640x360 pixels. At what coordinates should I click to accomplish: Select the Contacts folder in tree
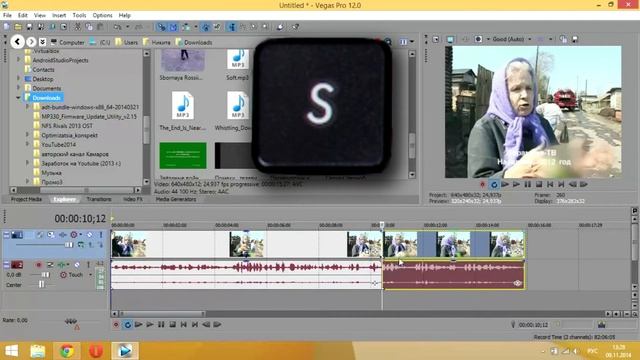43,69
